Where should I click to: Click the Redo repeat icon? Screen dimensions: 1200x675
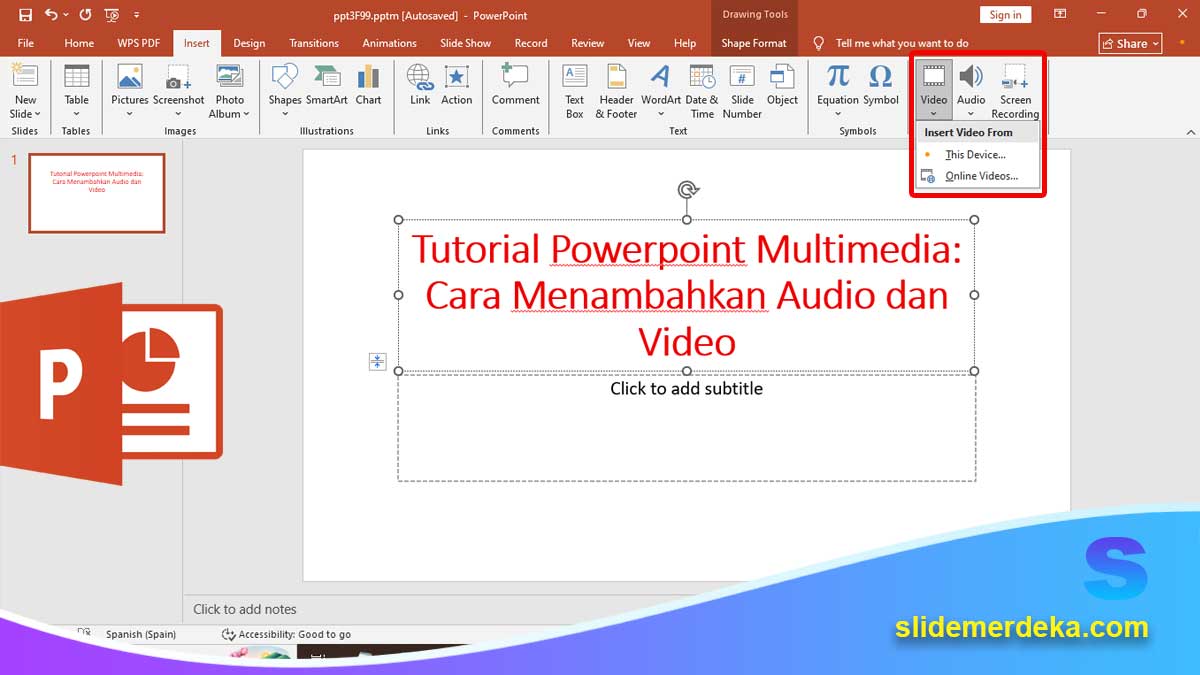(x=84, y=15)
